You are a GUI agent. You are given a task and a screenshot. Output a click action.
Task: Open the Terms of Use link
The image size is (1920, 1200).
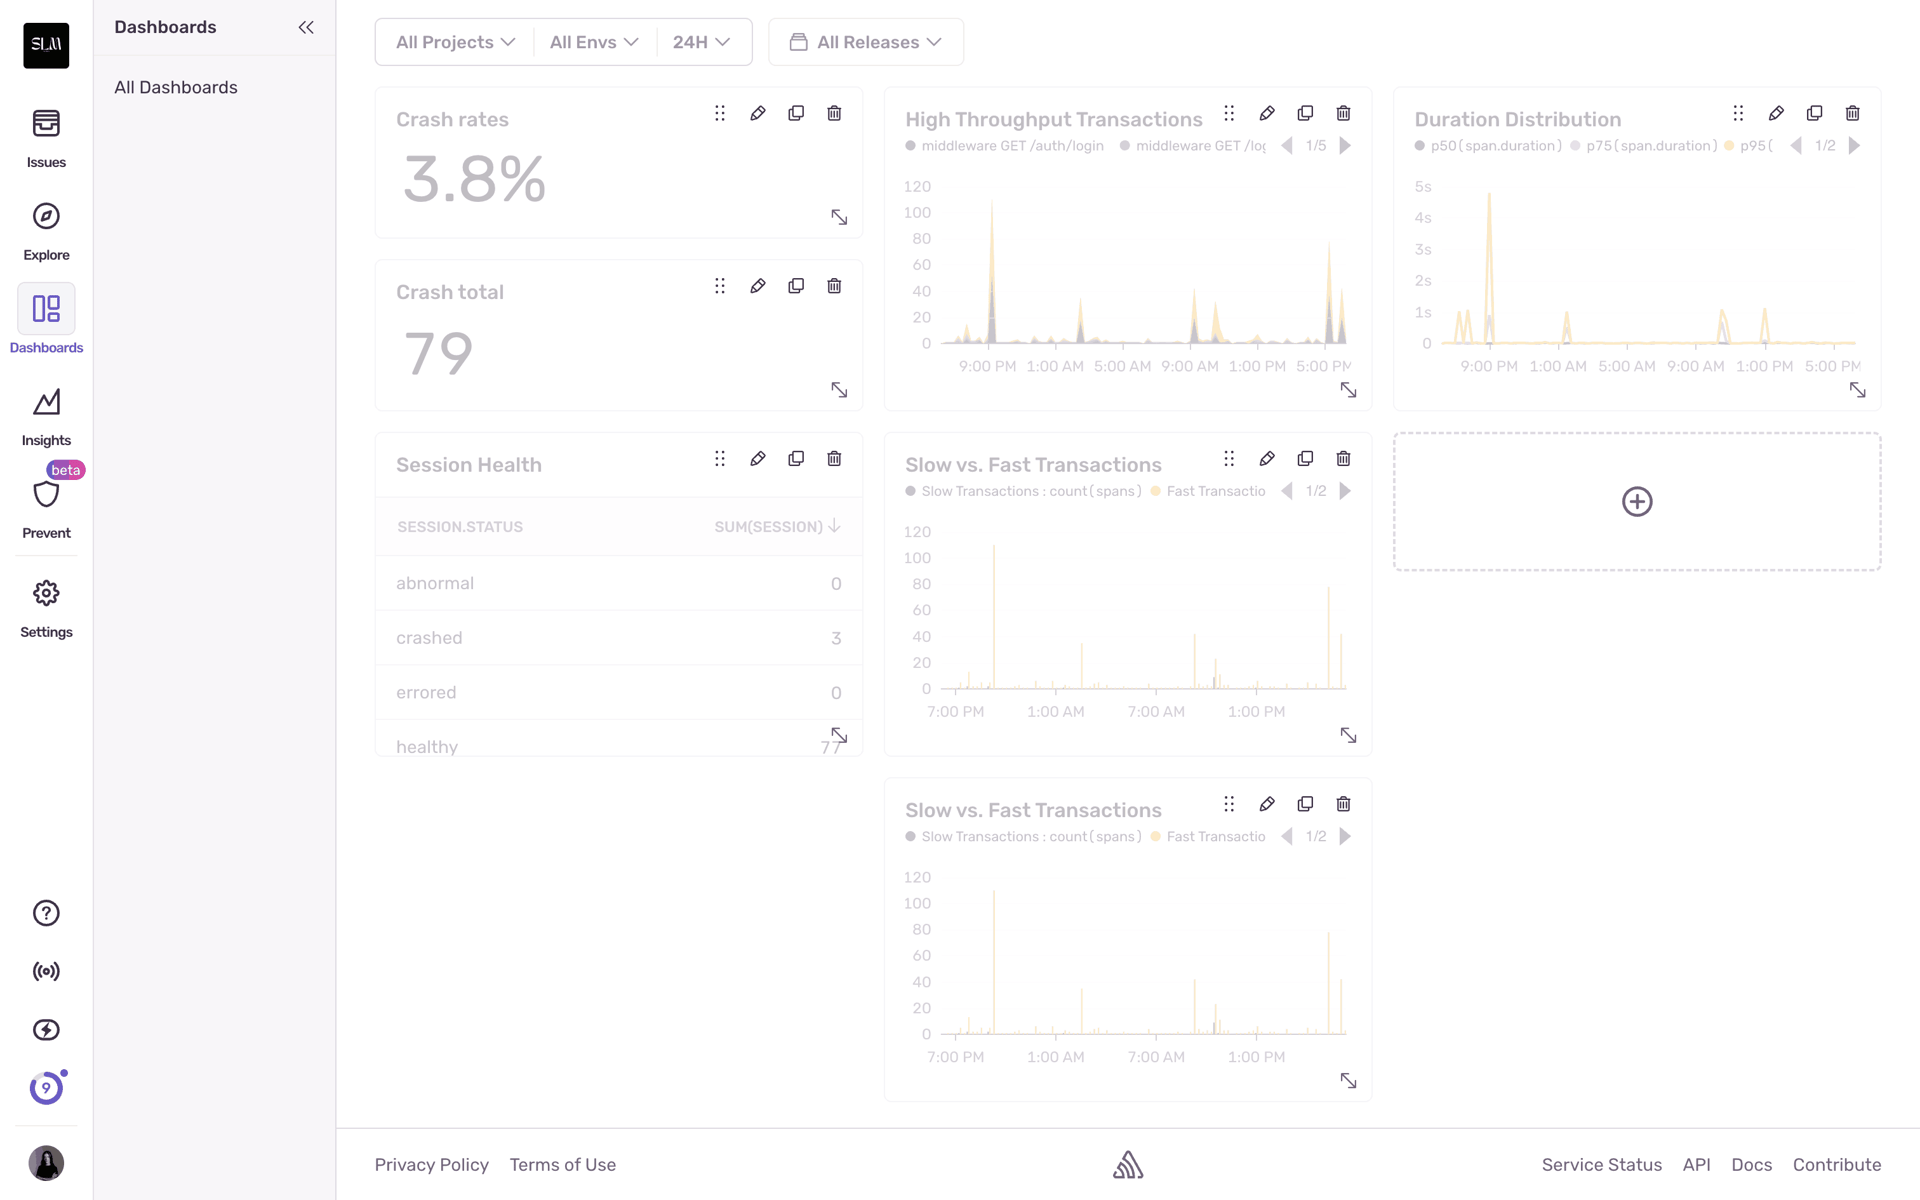(x=563, y=1165)
